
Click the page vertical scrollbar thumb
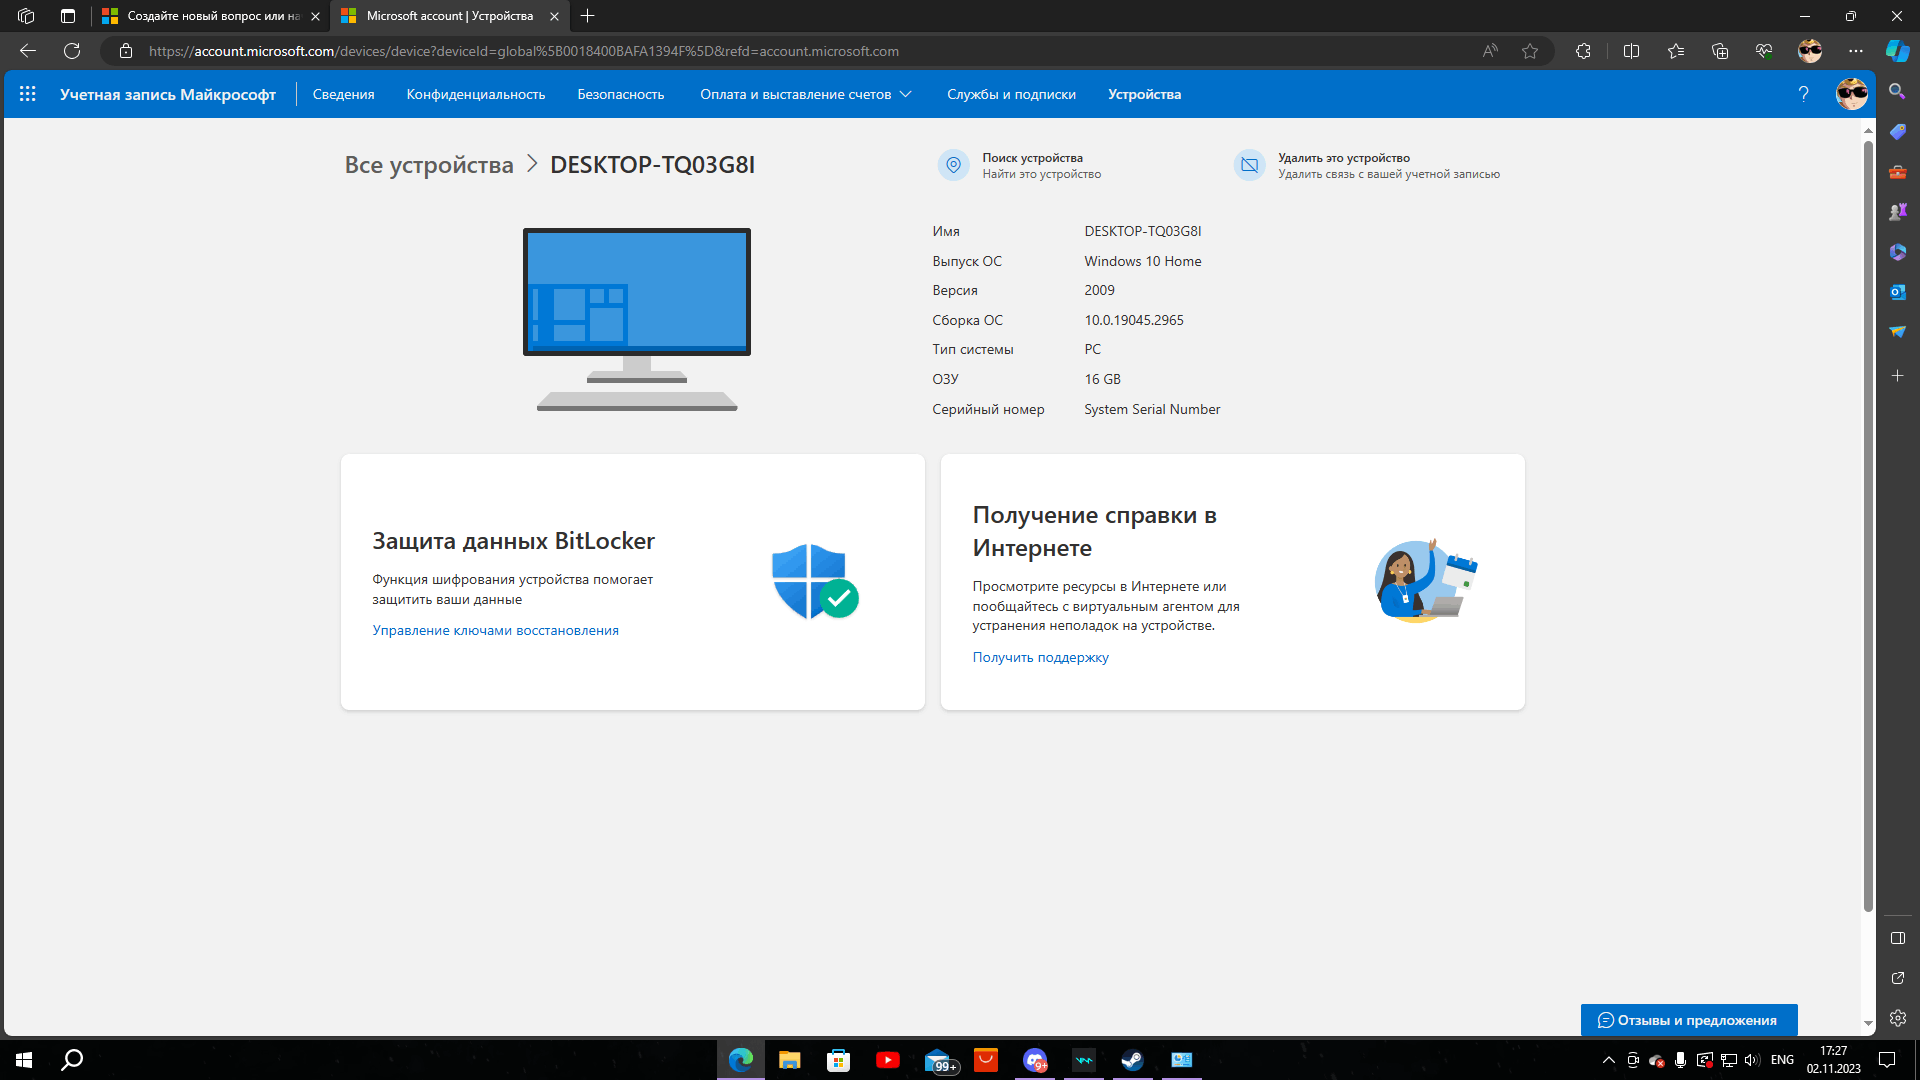coord(1867,527)
